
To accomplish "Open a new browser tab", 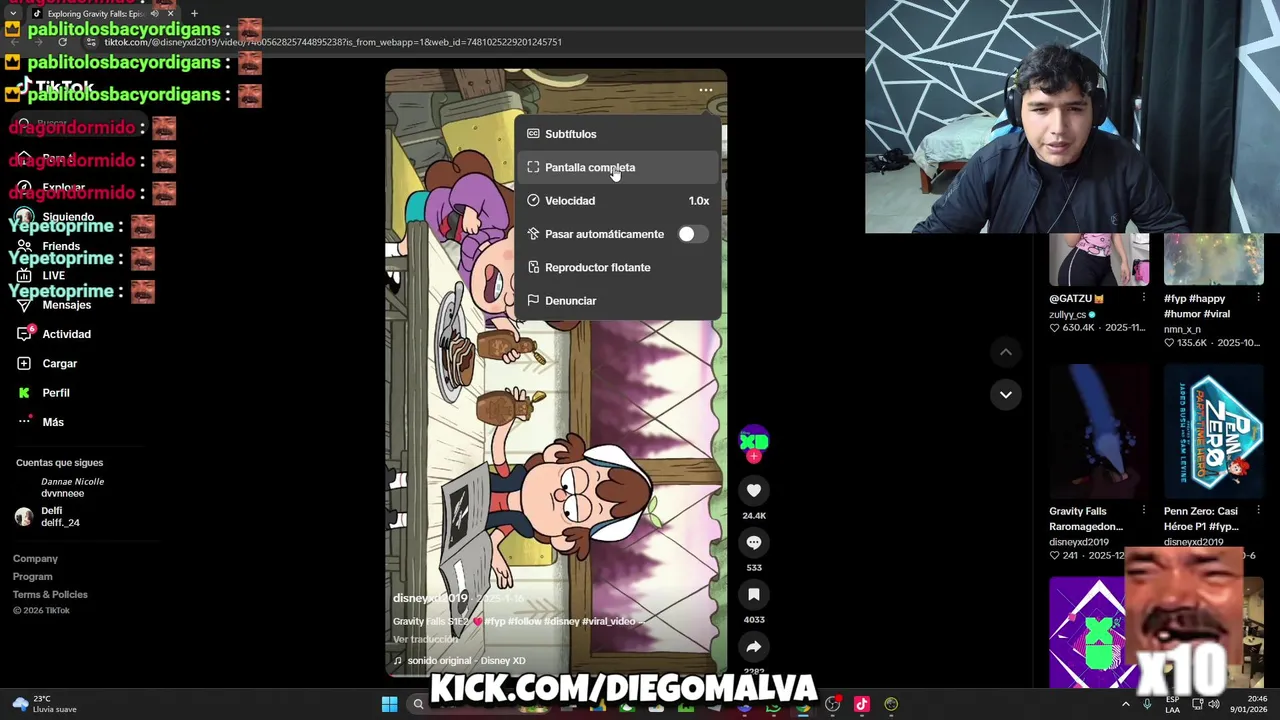I will (x=194, y=14).
